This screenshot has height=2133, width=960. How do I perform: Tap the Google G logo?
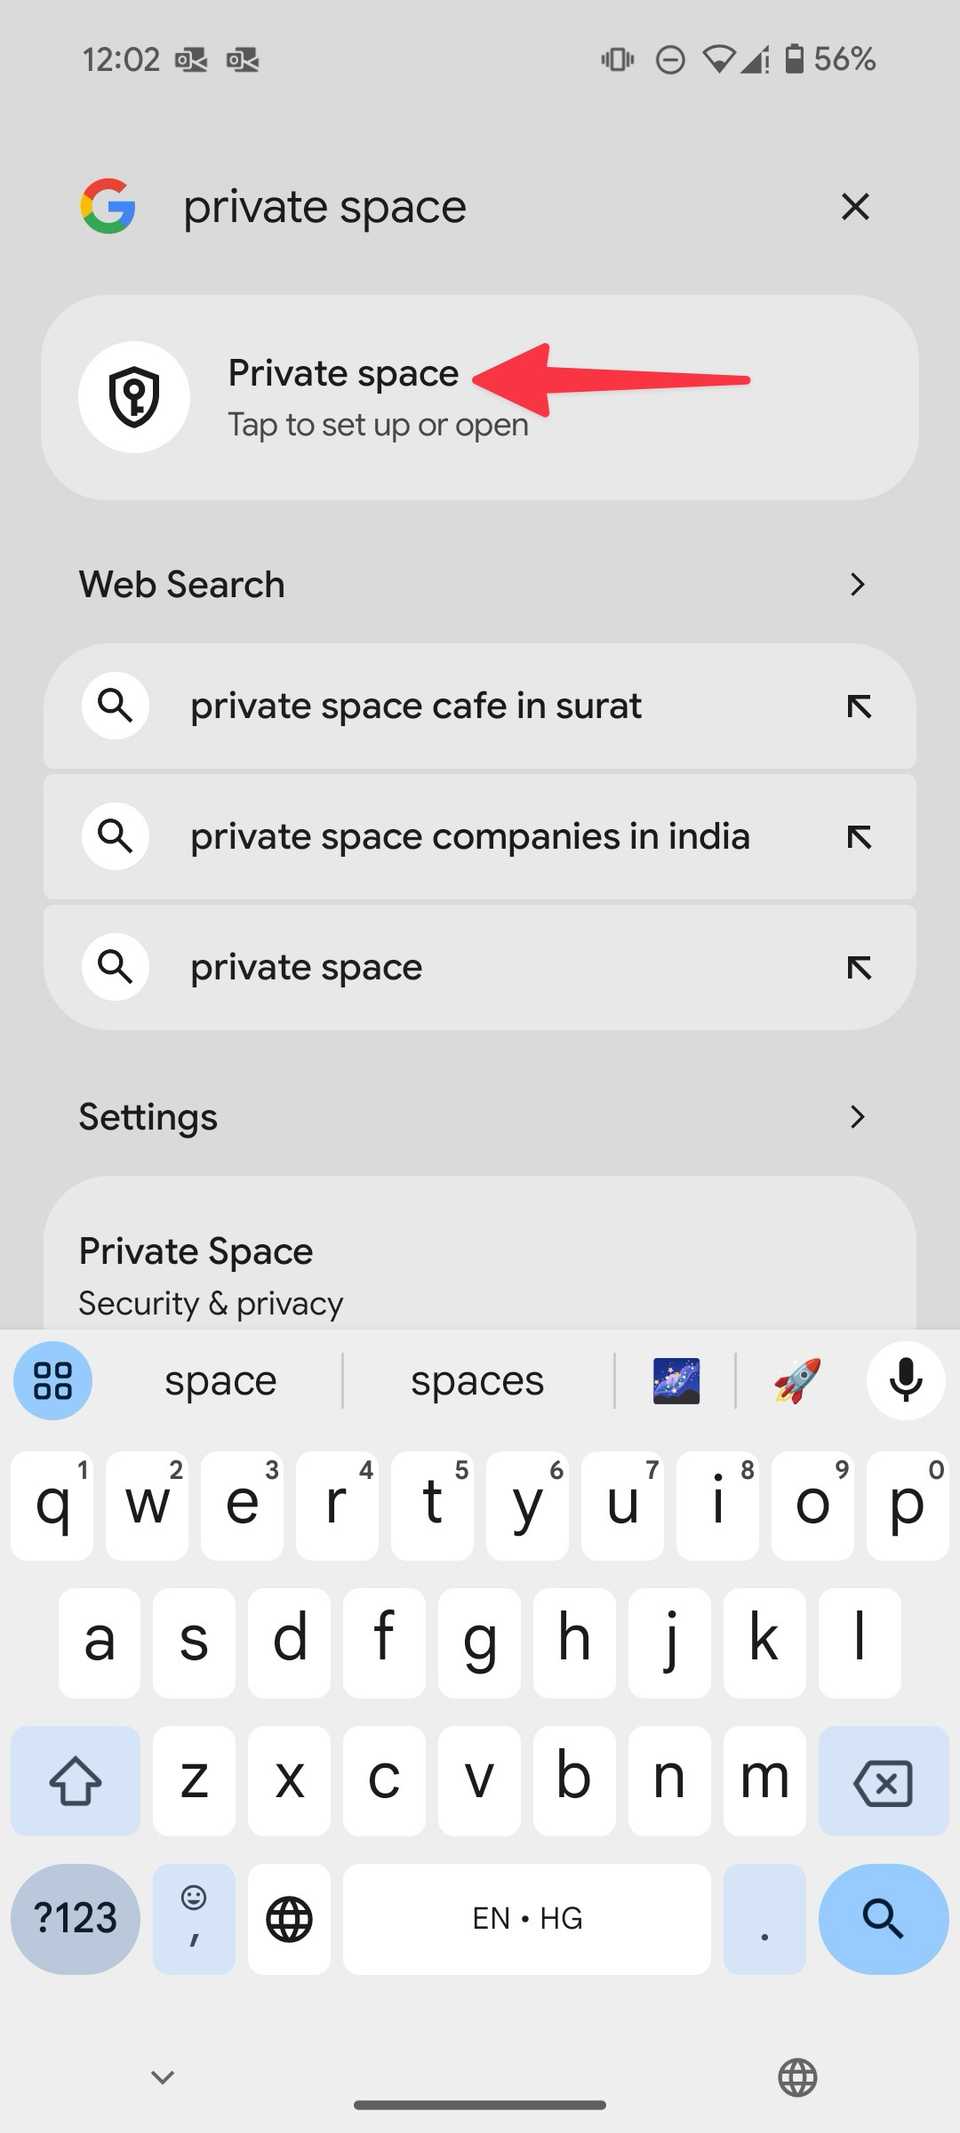(108, 207)
